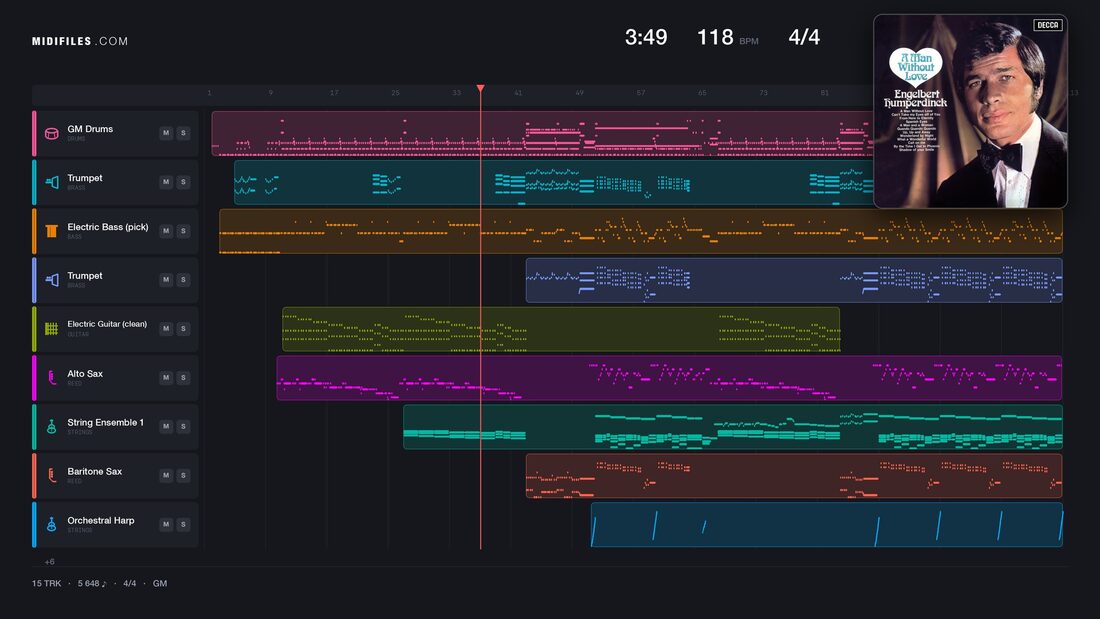This screenshot has width=1100, height=619.
Task: Select the GM Drums track name
Action: pyautogui.click(x=90, y=129)
